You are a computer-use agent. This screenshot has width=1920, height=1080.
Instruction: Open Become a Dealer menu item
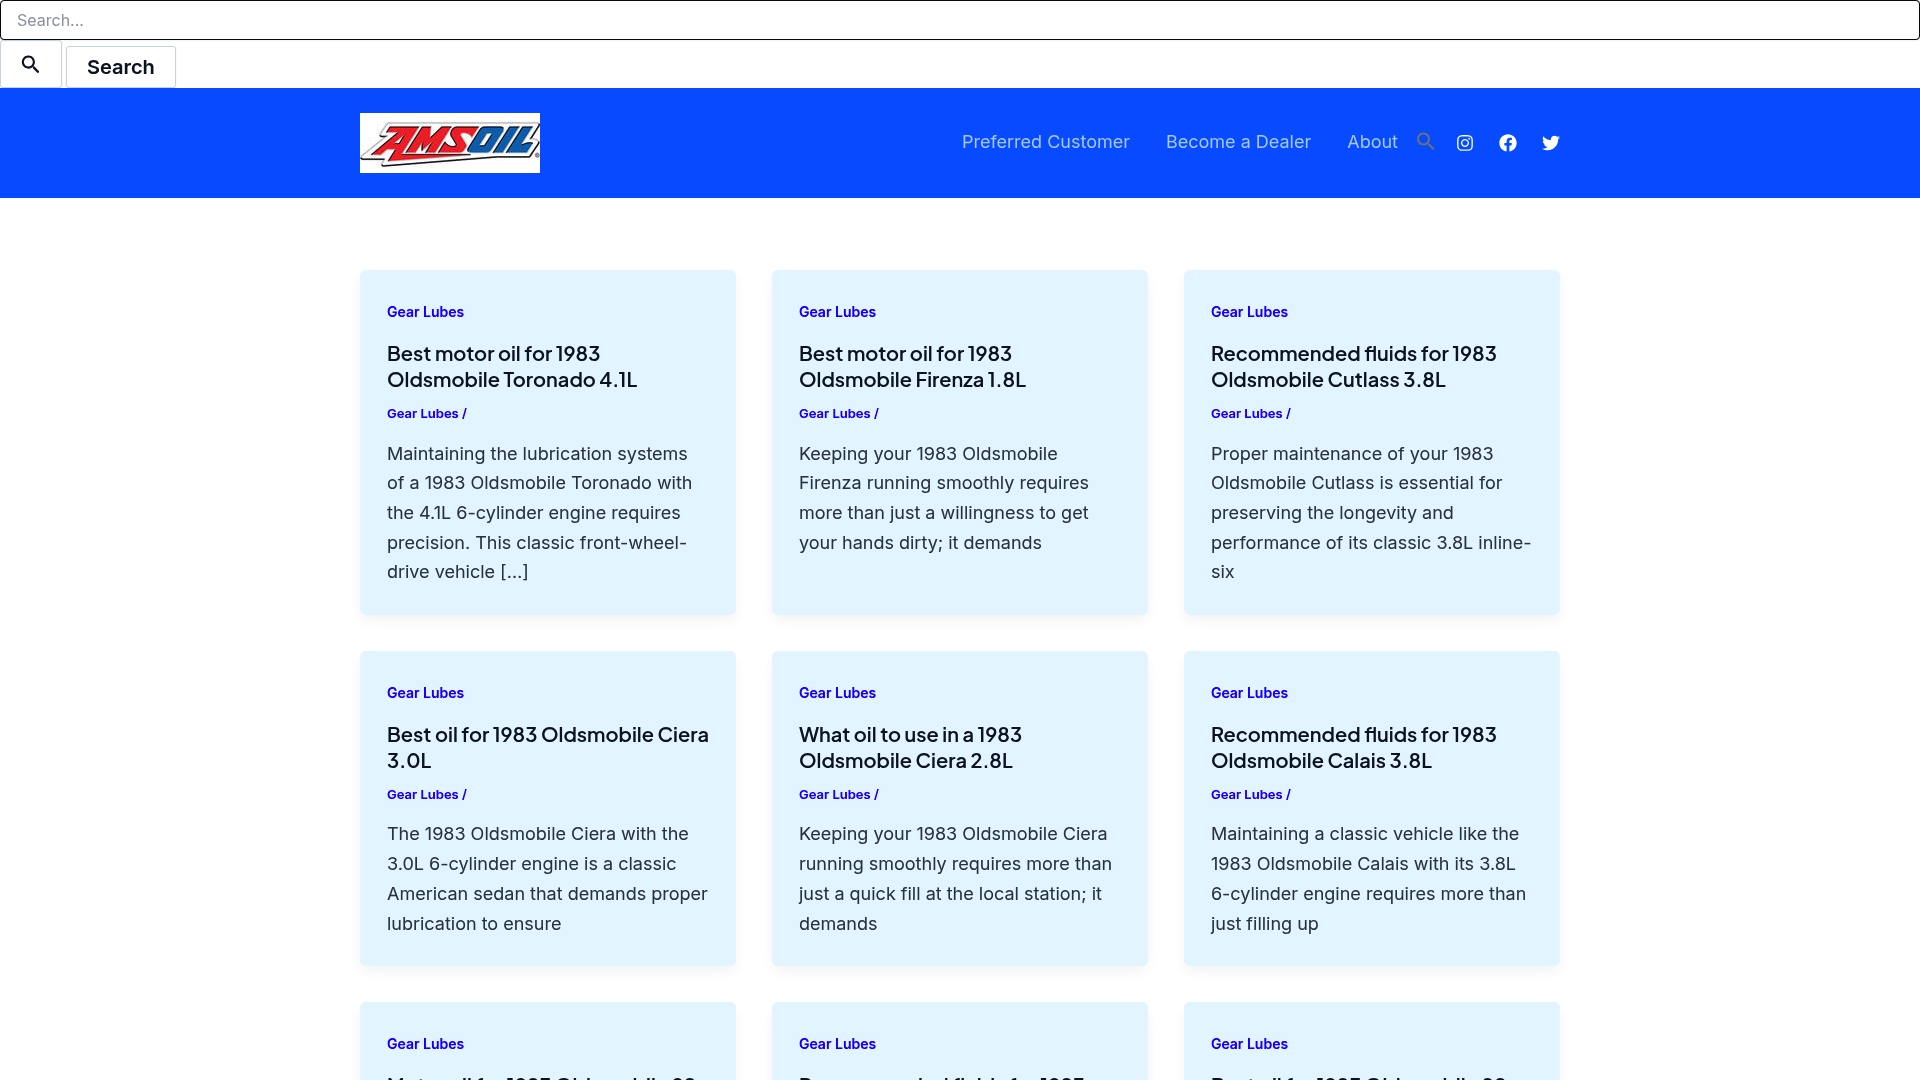tap(1238, 142)
